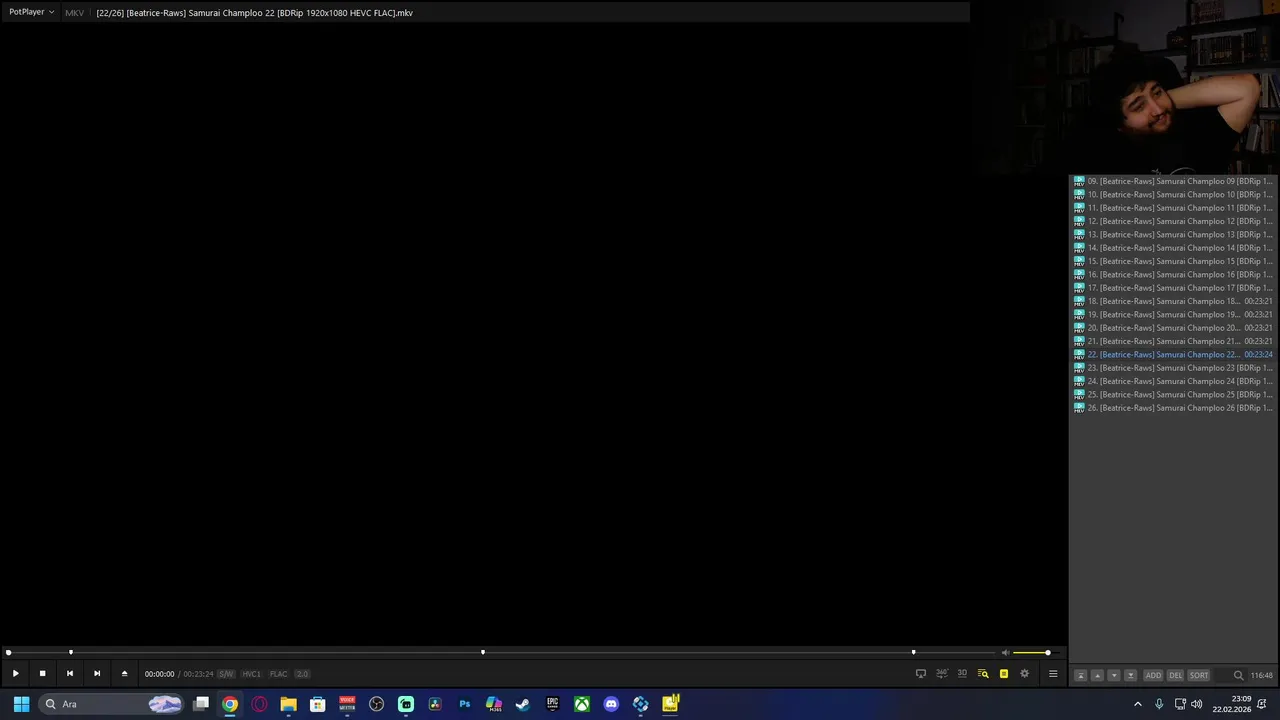1280x720 pixels.
Task: Select playlist item 26 Samurai Champloo
Action: coord(1173,408)
